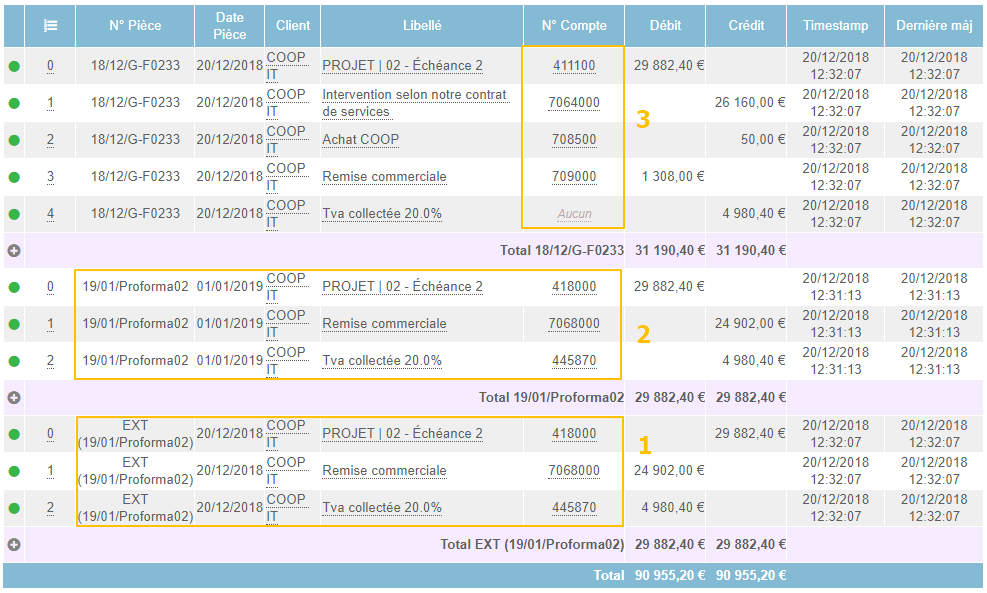Expand the Total 19/01/Proforma02 group plus icon
The image size is (987, 593).
pos(14,397)
